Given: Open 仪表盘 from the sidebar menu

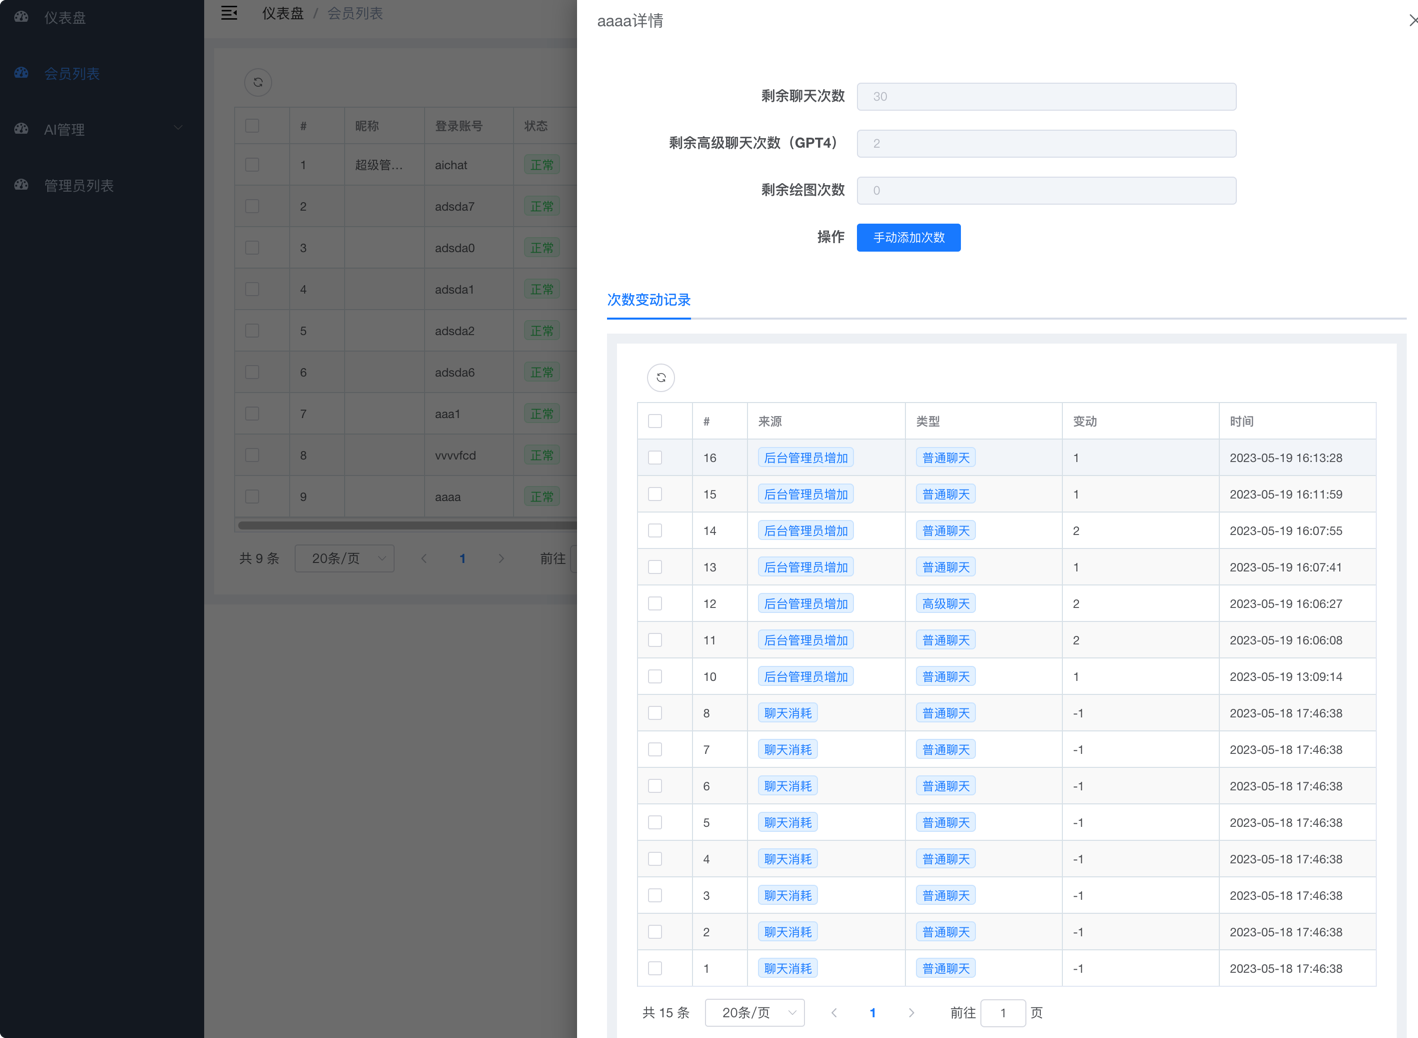Looking at the screenshot, I should pos(65,17).
